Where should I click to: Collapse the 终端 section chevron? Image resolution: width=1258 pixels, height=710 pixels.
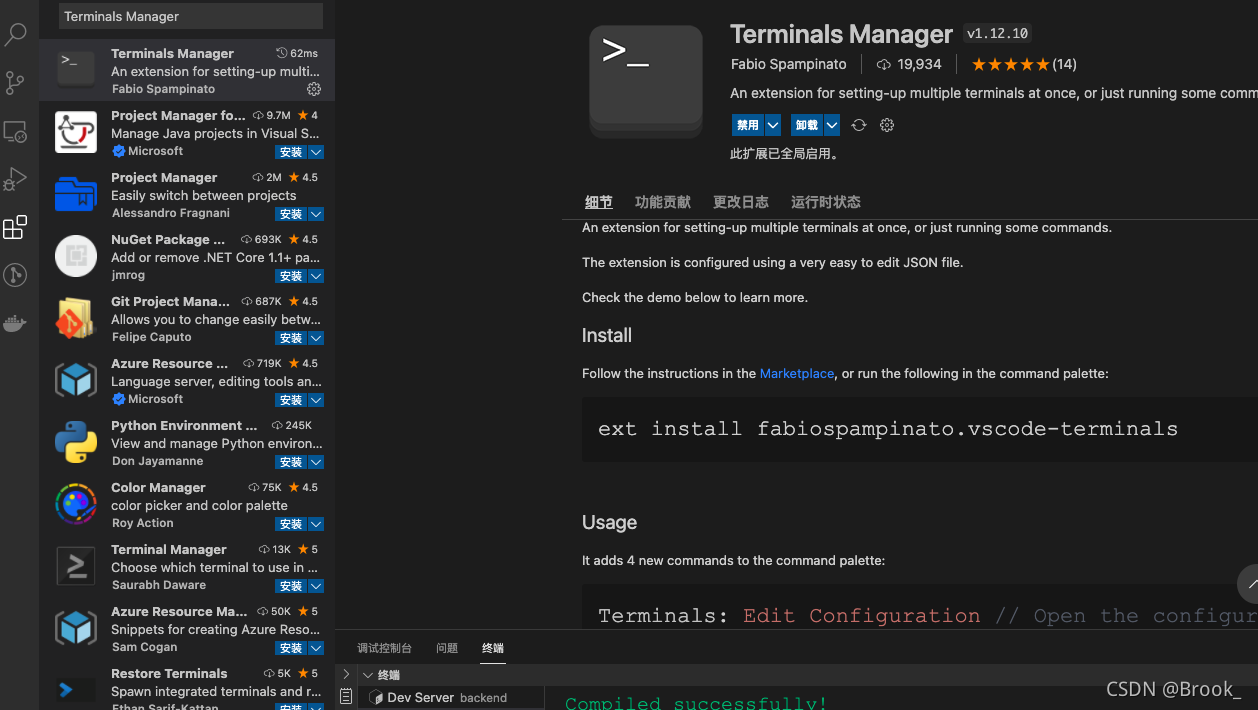[368, 675]
